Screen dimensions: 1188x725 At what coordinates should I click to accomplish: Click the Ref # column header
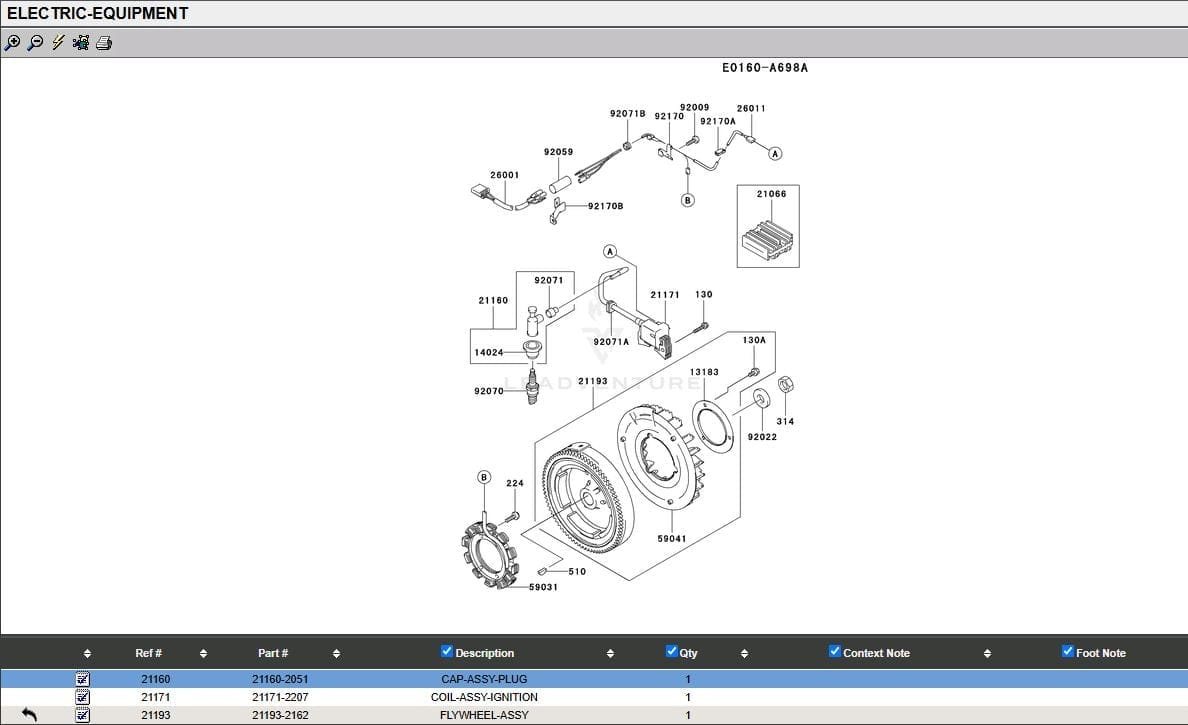148,653
